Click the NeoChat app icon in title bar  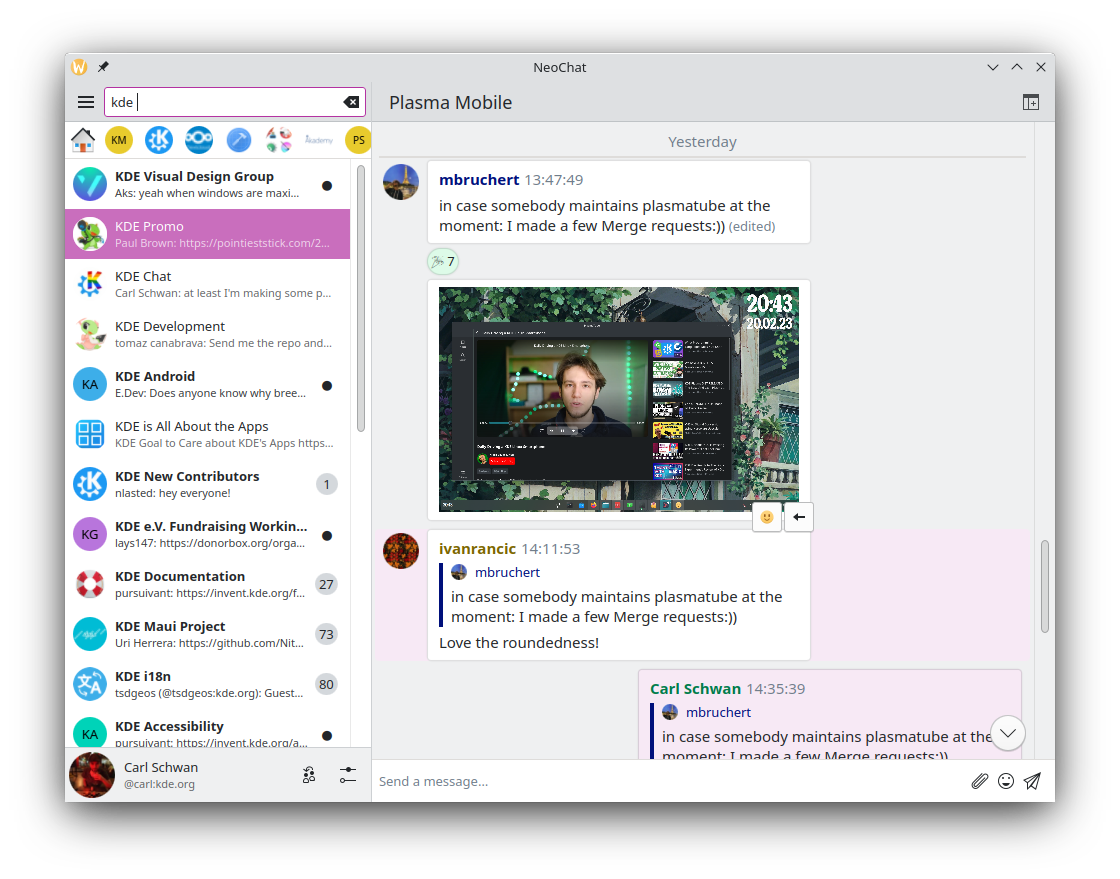pyautogui.click(x=79, y=66)
